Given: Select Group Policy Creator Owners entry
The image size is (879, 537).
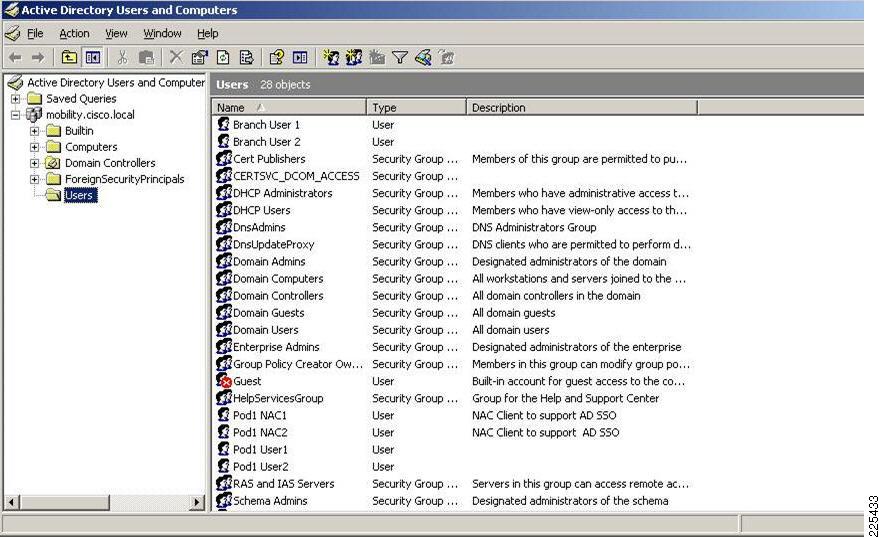Looking at the screenshot, I should point(298,364).
